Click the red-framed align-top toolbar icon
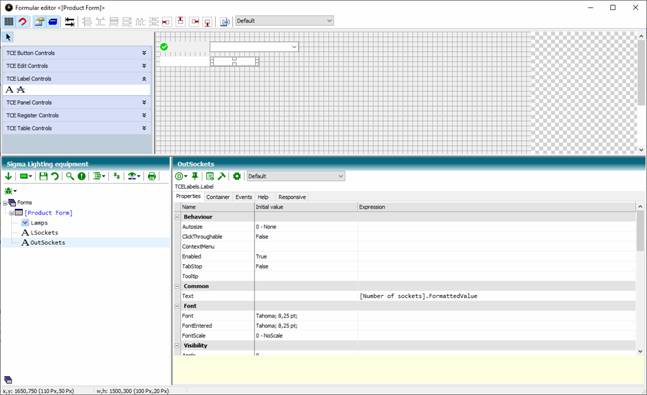 pyautogui.click(x=180, y=21)
